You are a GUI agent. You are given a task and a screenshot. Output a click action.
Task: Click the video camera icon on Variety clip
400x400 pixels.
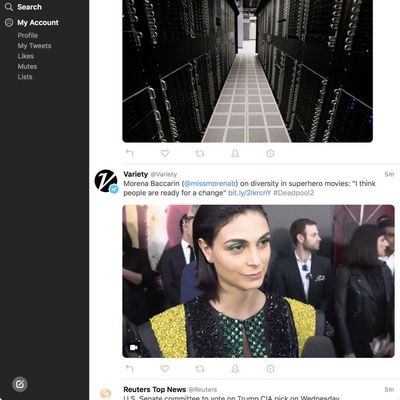134,347
